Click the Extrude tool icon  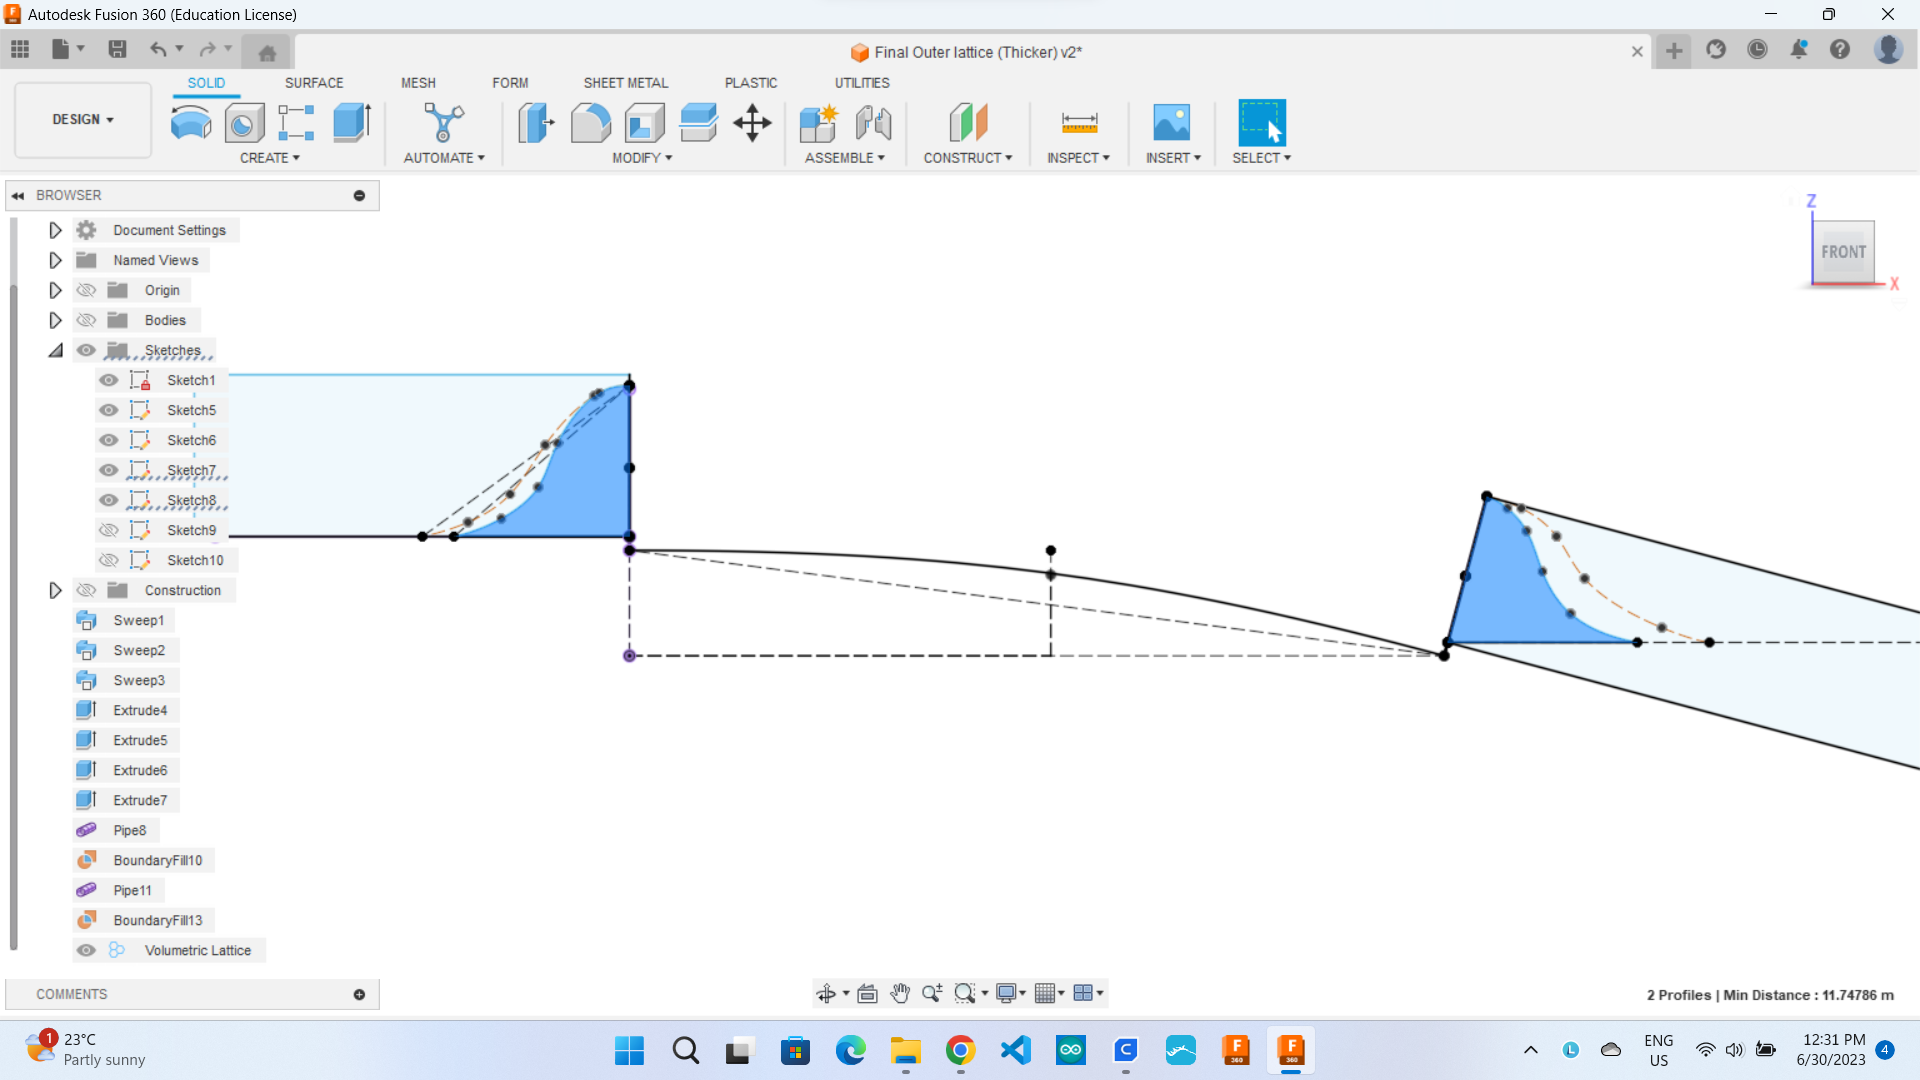tap(351, 123)
